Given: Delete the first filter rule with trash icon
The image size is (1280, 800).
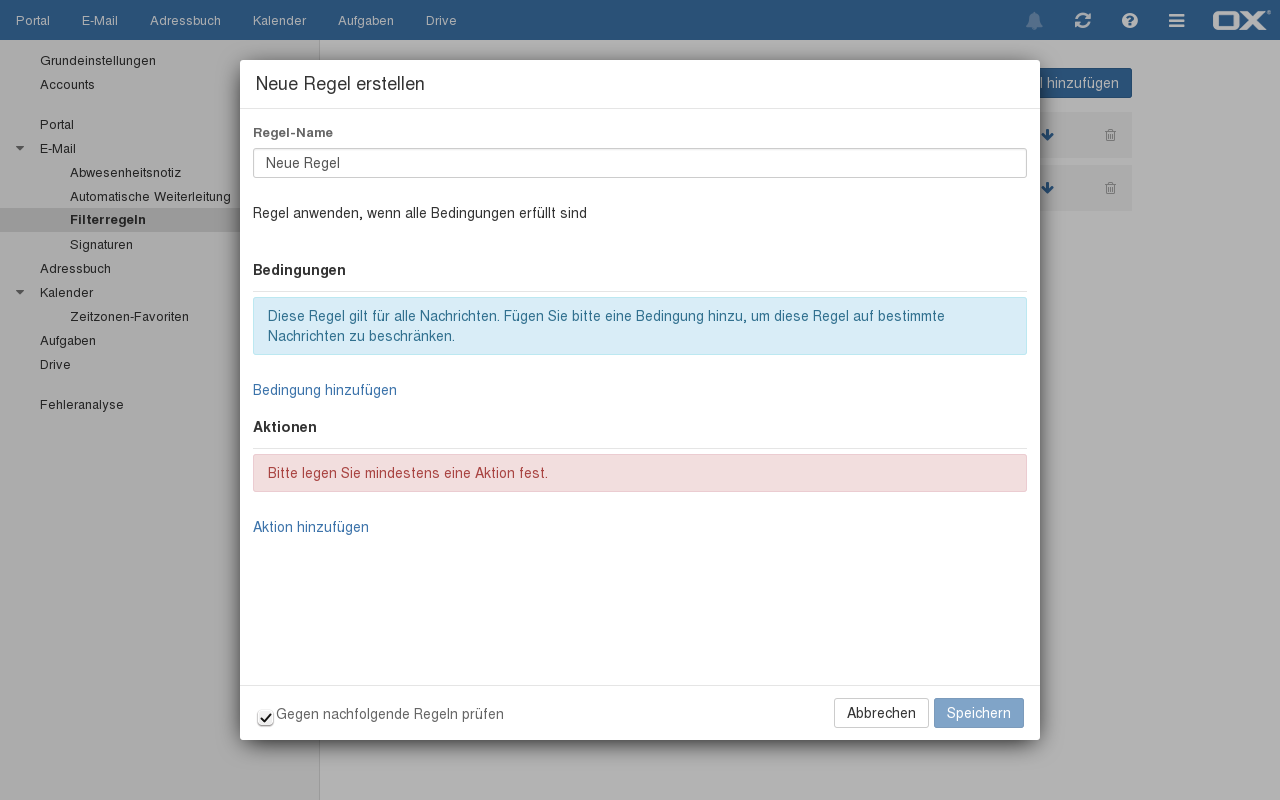Looking at the screenshot, I should click(x=1110, y=135).
